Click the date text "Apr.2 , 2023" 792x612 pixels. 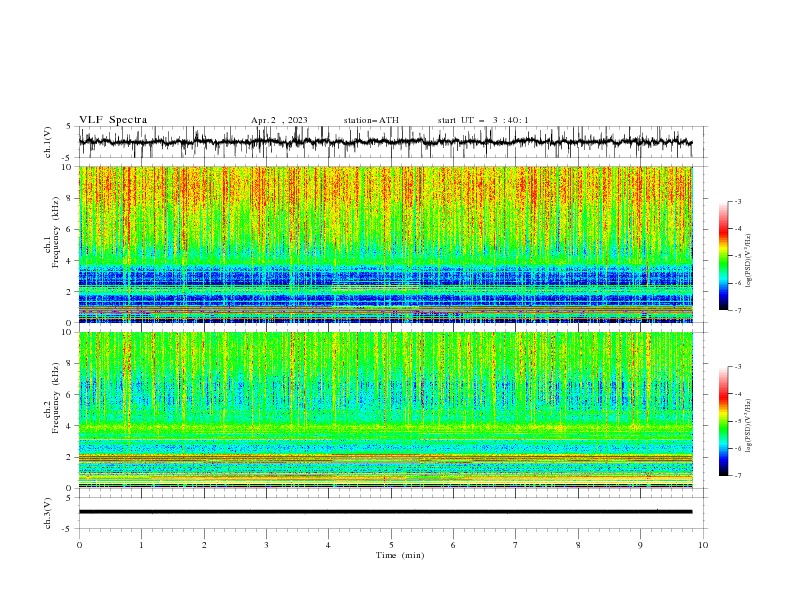279,120
